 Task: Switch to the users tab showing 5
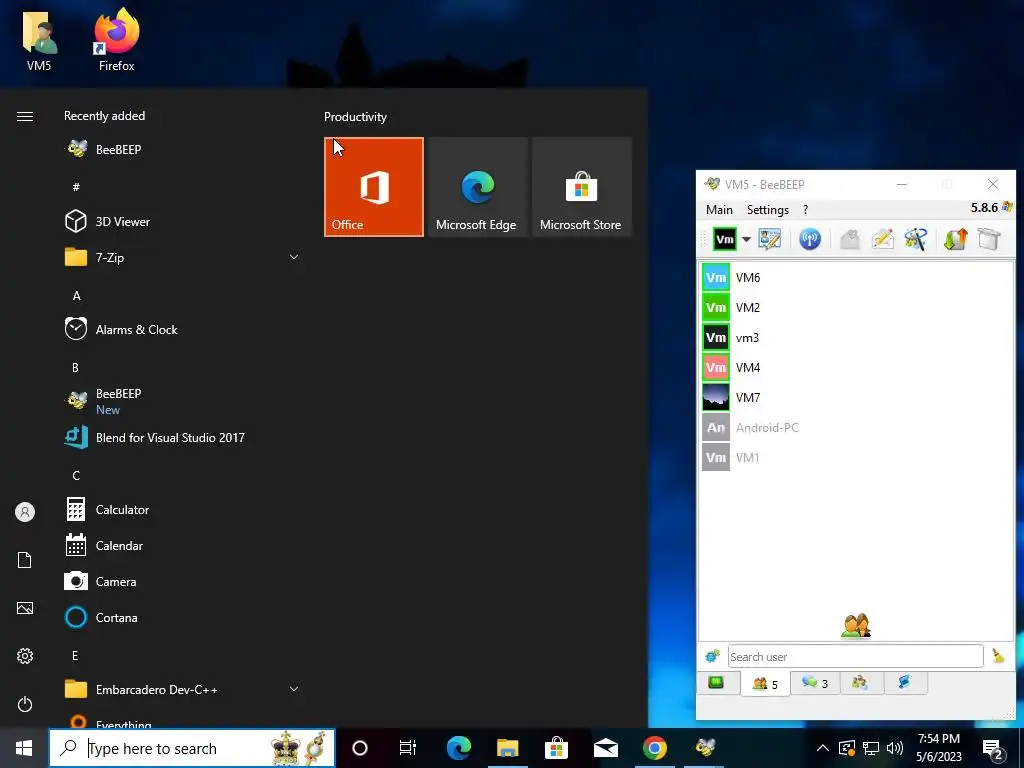[x=765, y=684]
